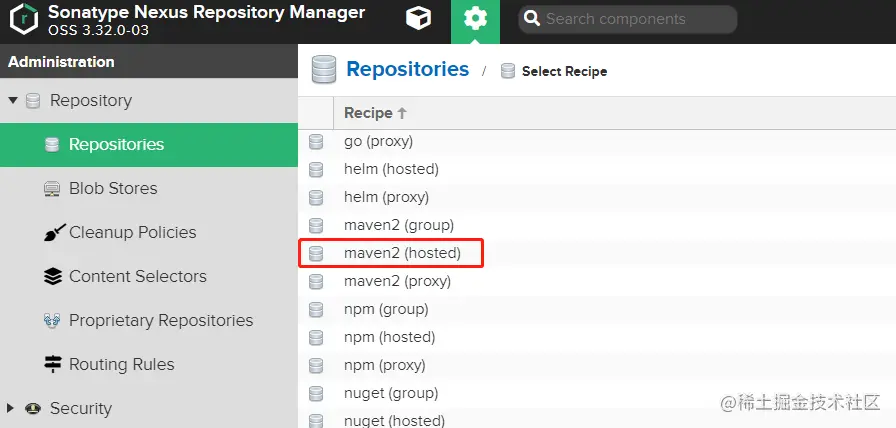Viewport: 896px width, 428px height.
Task: Click the Sonatype Nexus Repository Manager title
Action: click(x=206, y=12)
